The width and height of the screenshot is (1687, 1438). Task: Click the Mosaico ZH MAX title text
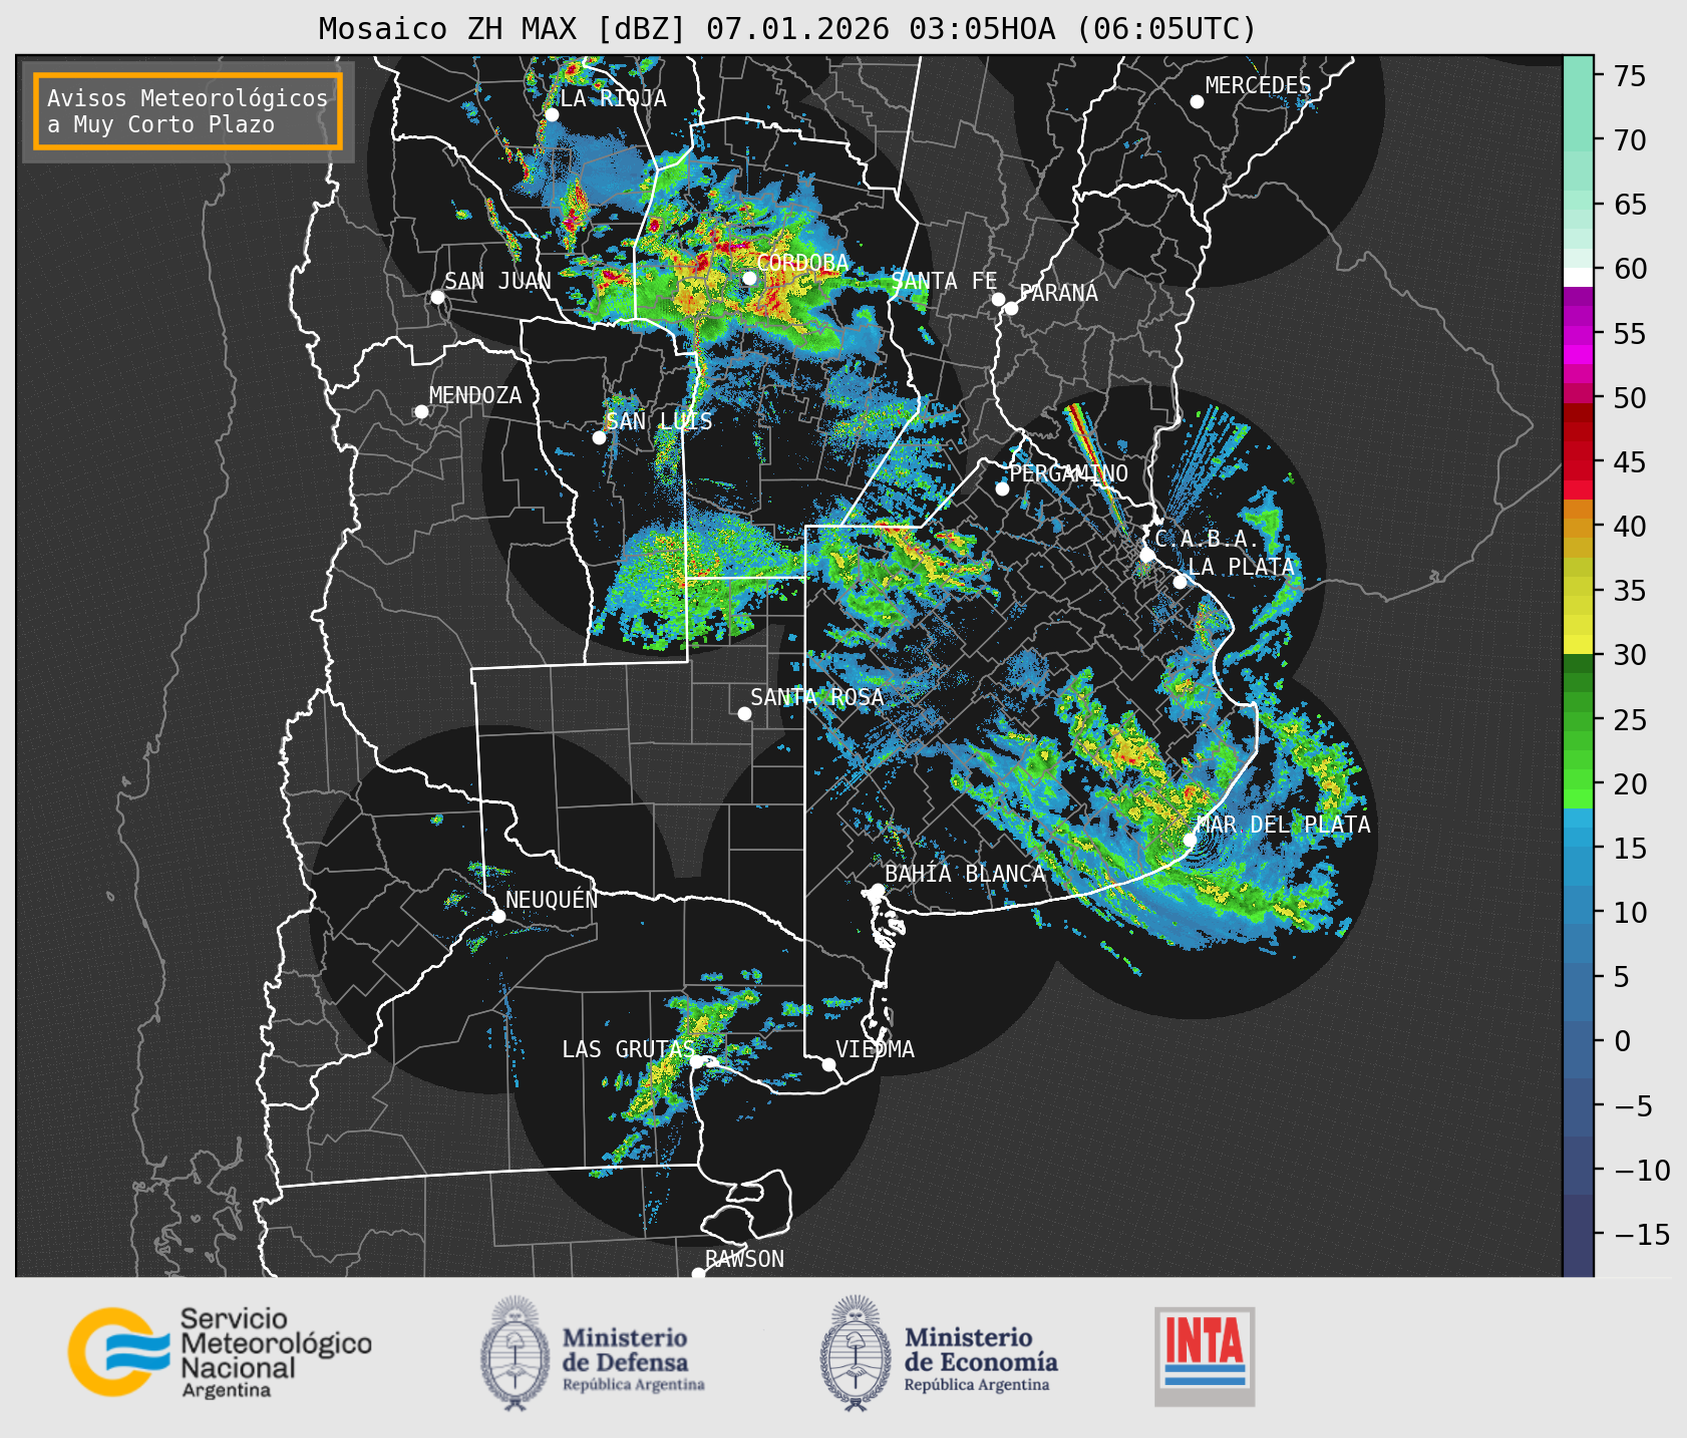(x=787, y=28)
